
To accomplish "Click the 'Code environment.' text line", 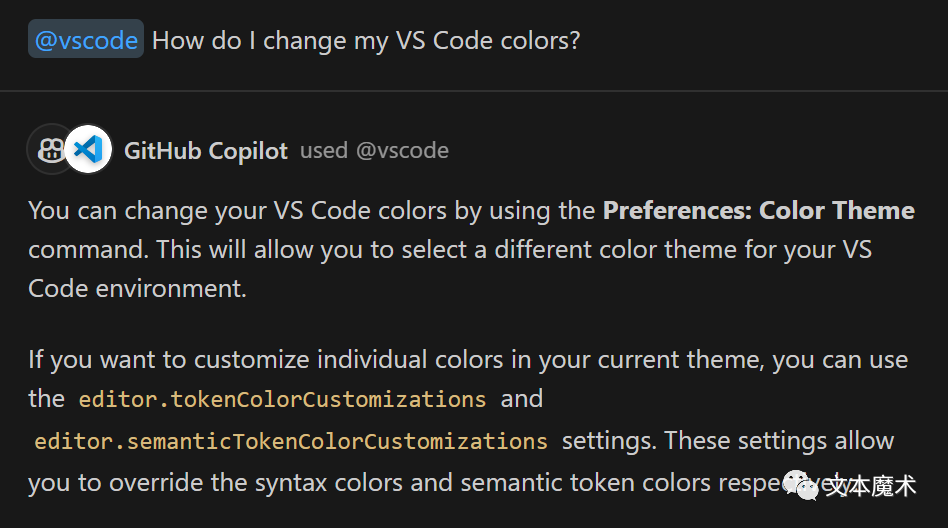I will click(137, 288).
